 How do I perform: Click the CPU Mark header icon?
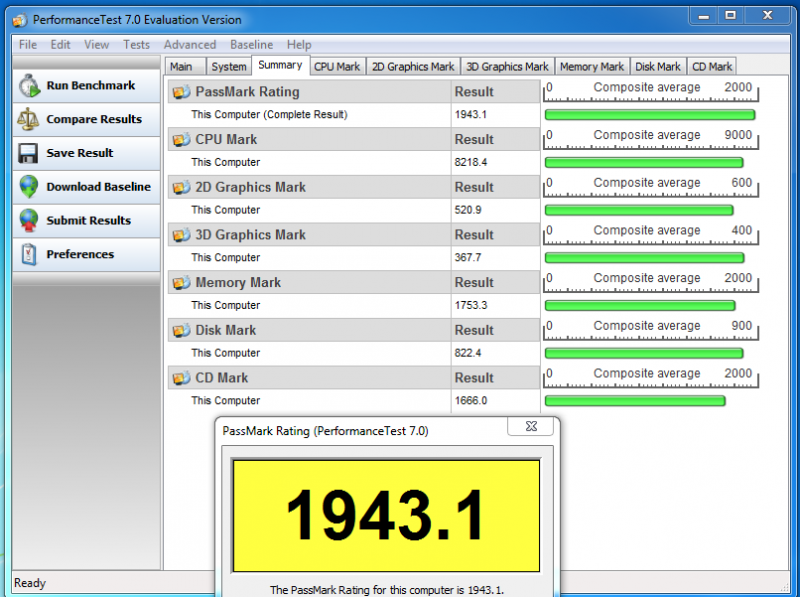coord(181,140)
